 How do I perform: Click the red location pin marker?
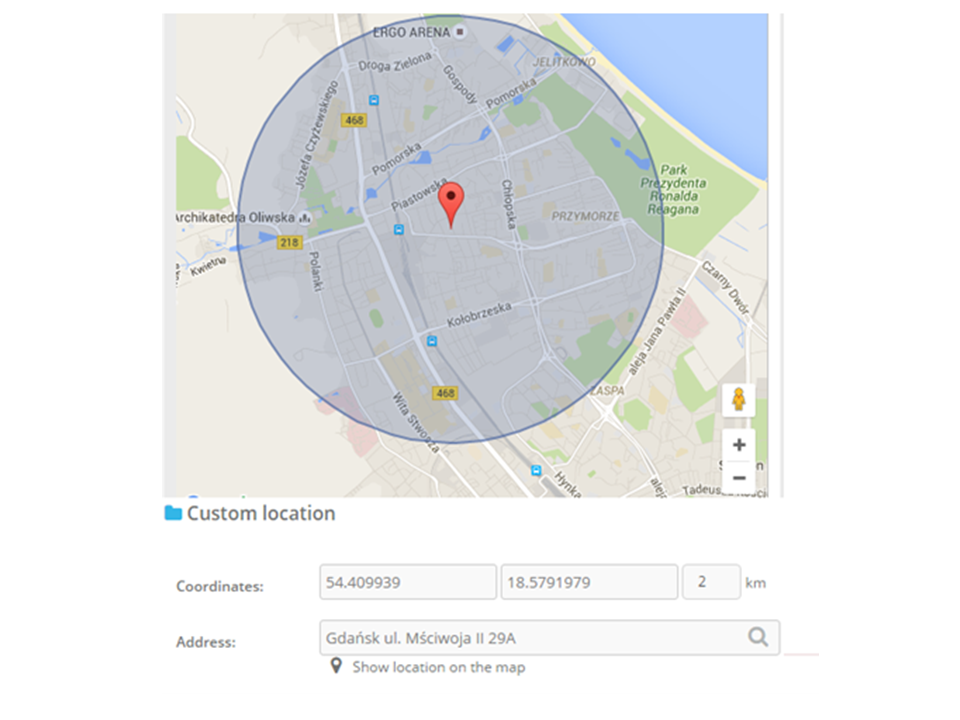coord(451,204)
